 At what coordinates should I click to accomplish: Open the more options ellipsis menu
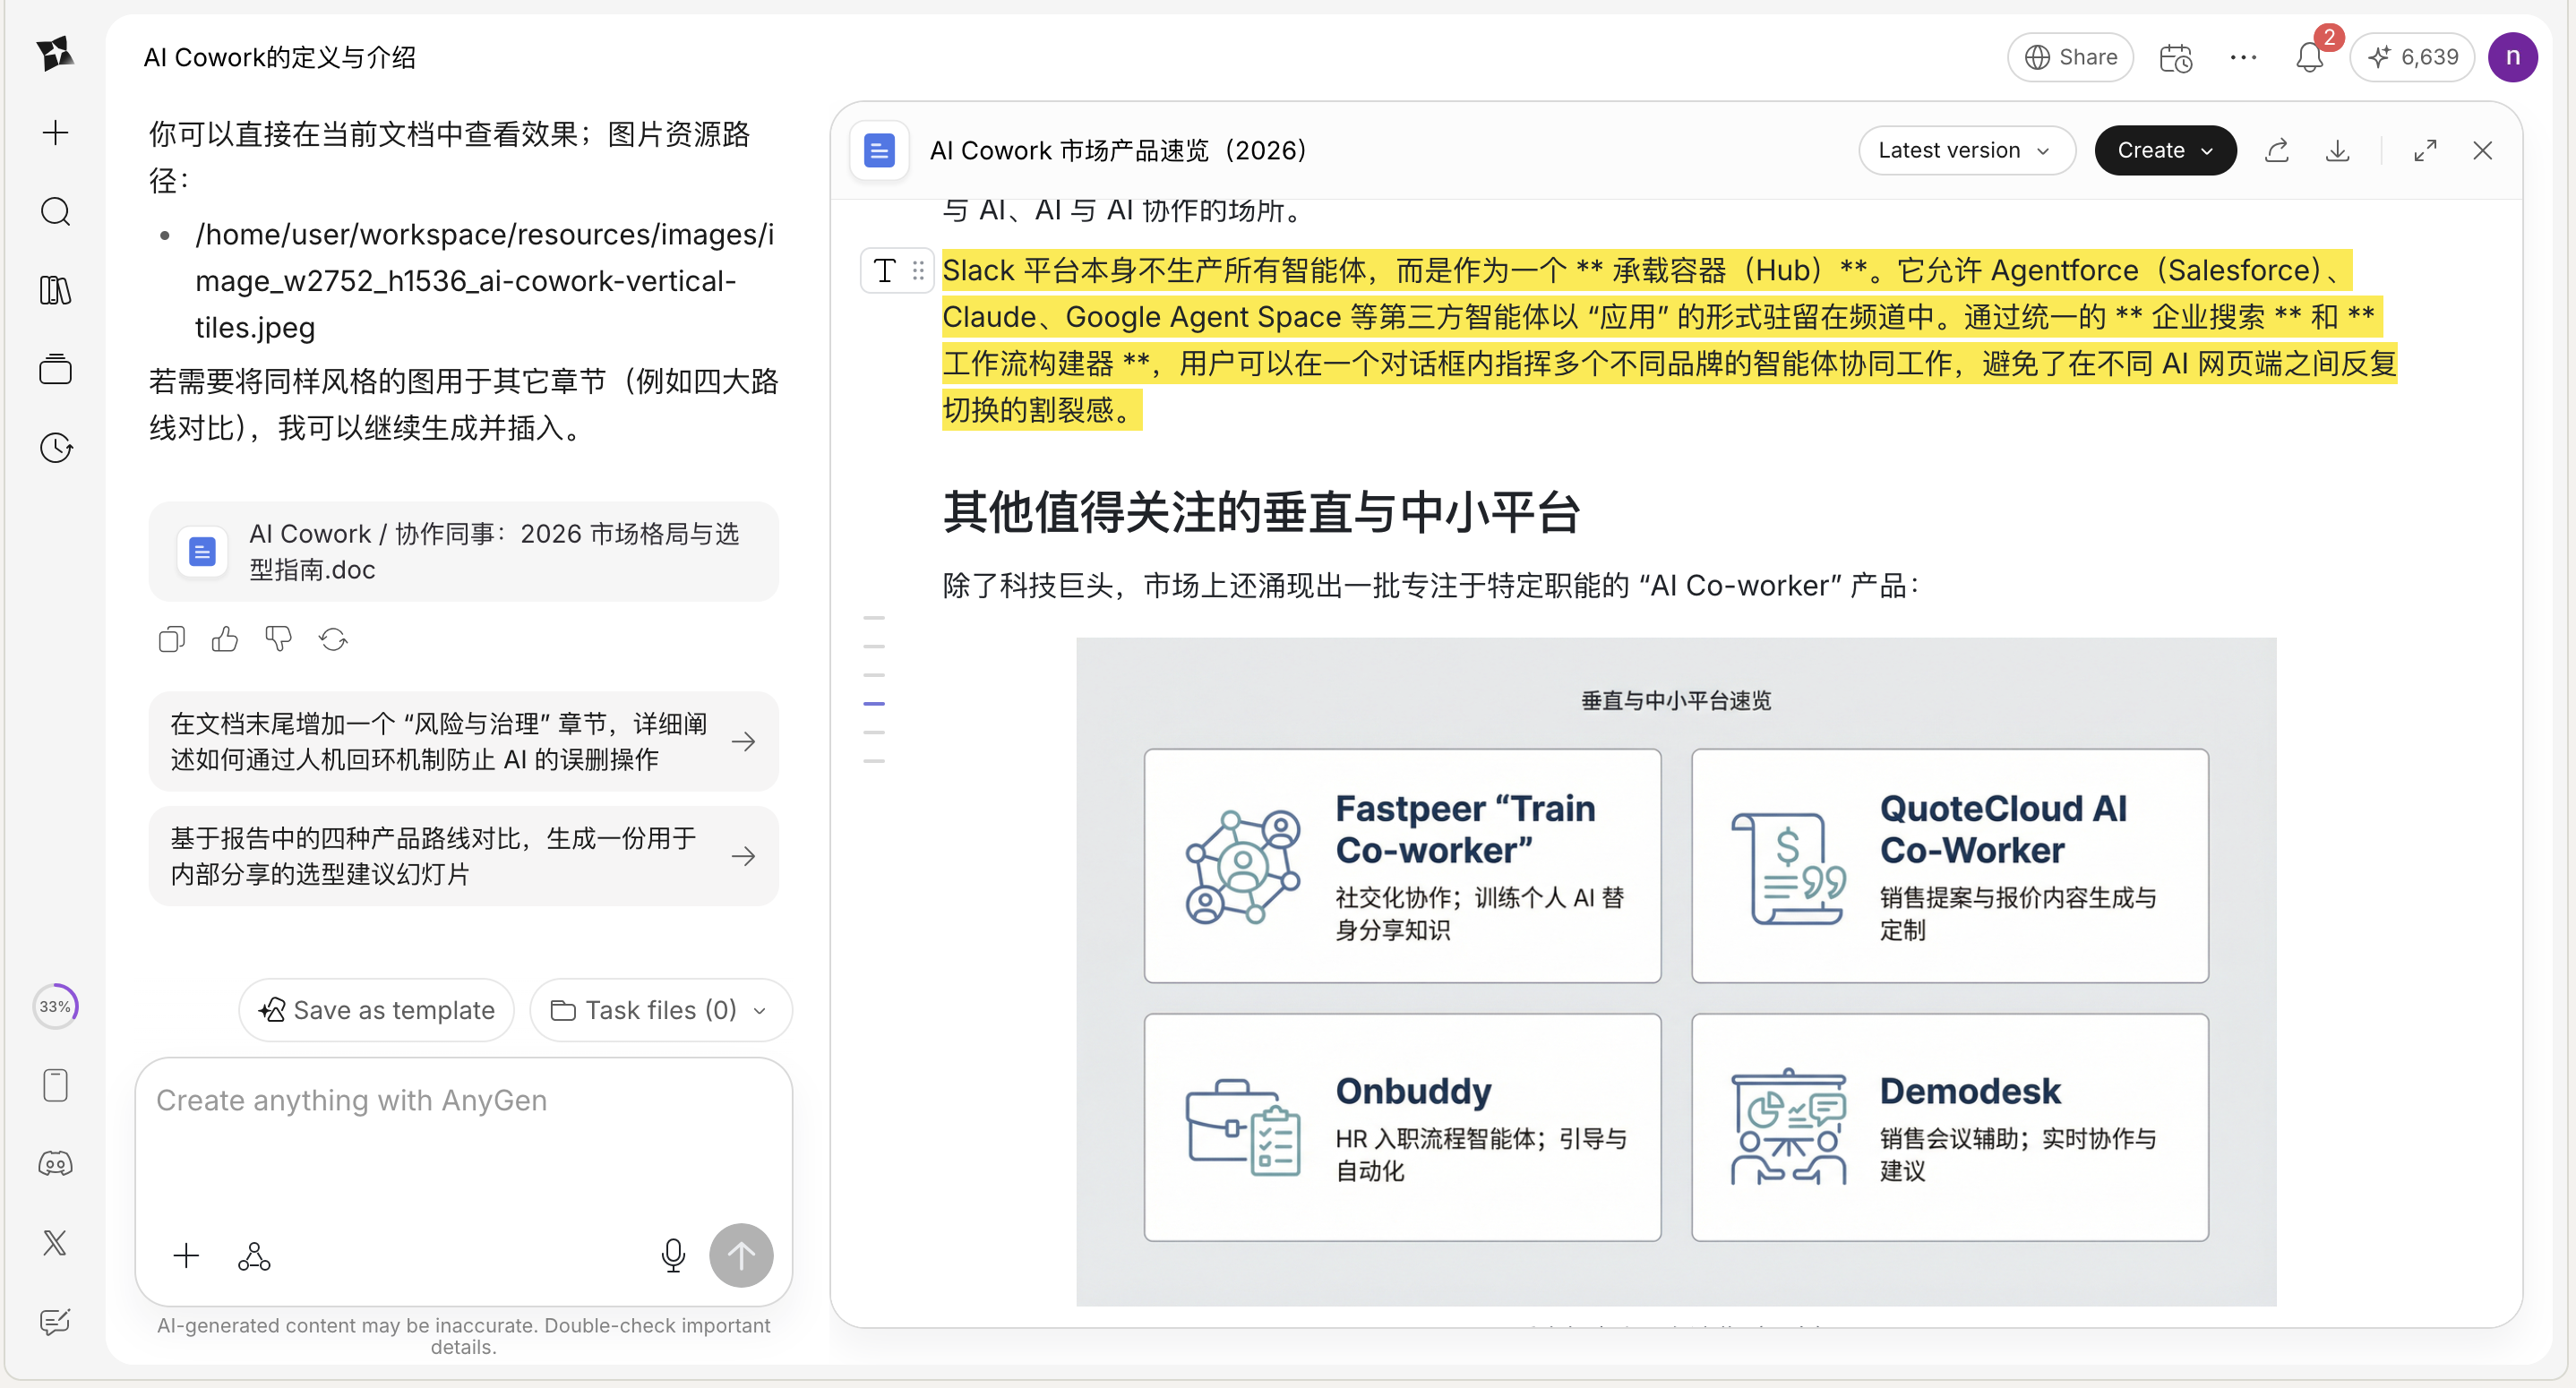tap(2243, 57)
